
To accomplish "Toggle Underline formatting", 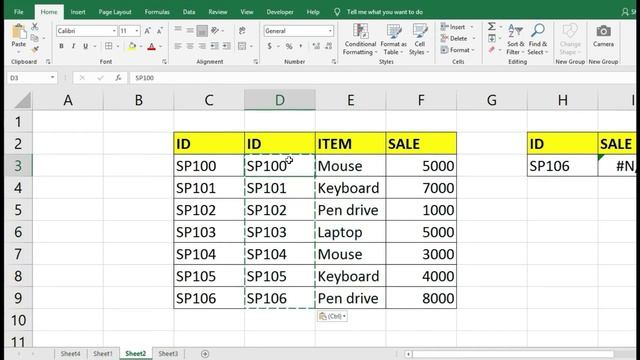I will (85, 46).
